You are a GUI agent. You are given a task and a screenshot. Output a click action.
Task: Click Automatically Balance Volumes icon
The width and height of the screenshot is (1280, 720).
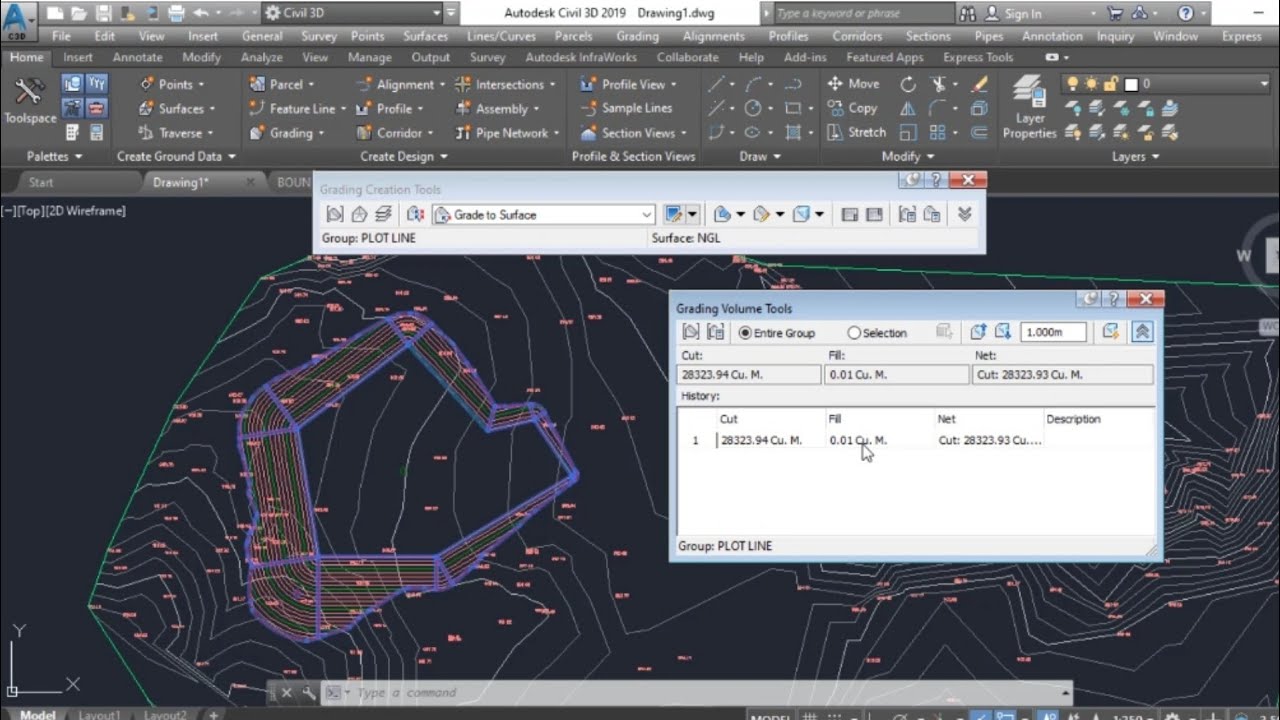pyautogui.click(x=1110, y=332)
